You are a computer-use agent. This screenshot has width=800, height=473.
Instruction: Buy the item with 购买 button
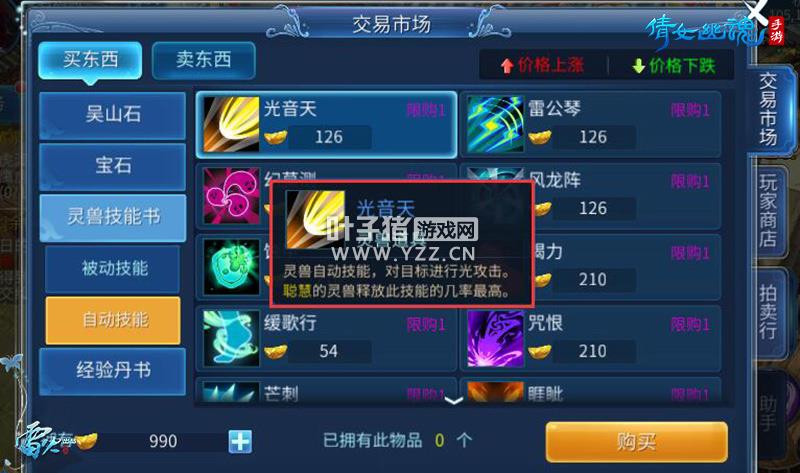(637, 442)
